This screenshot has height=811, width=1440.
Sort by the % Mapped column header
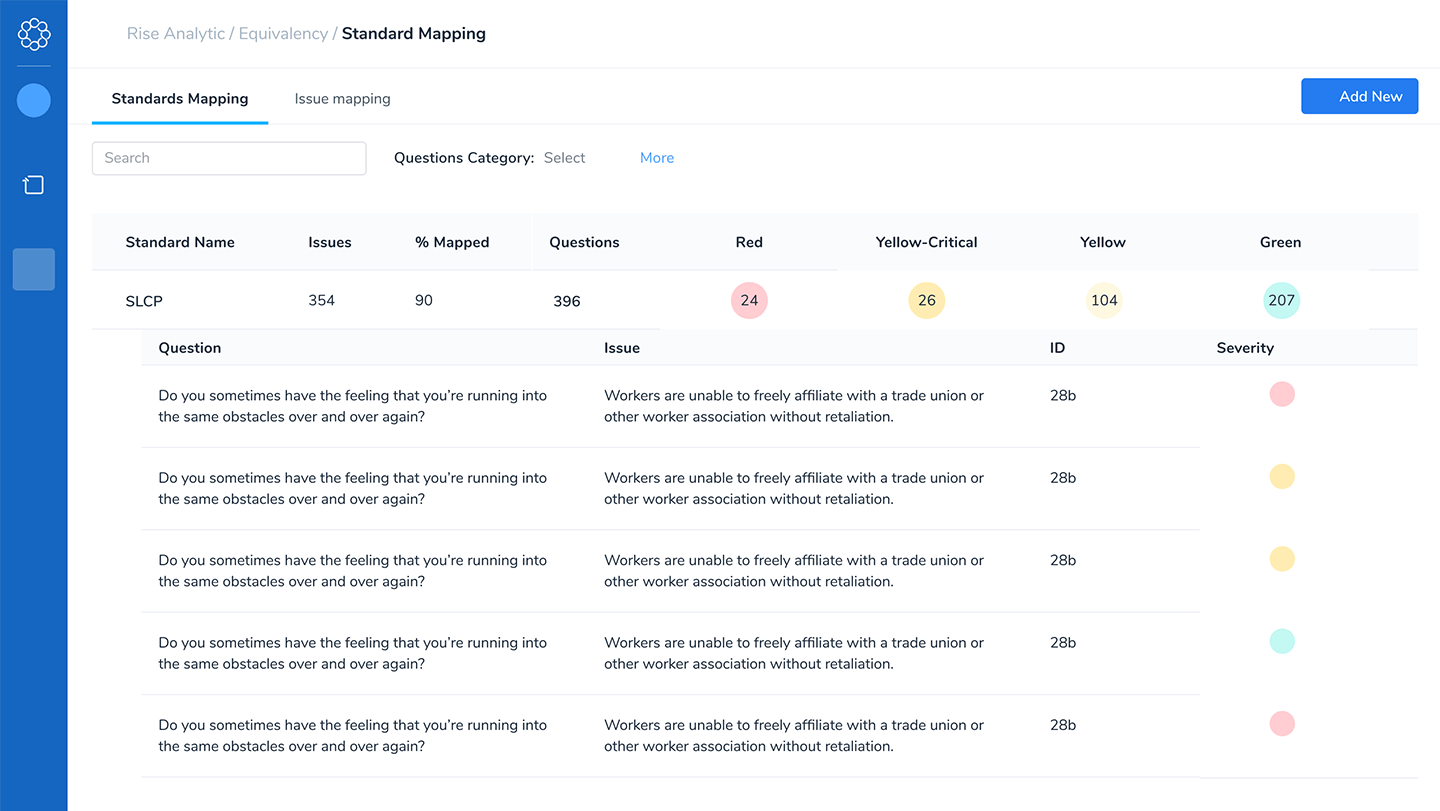click(x=452, y=242)
